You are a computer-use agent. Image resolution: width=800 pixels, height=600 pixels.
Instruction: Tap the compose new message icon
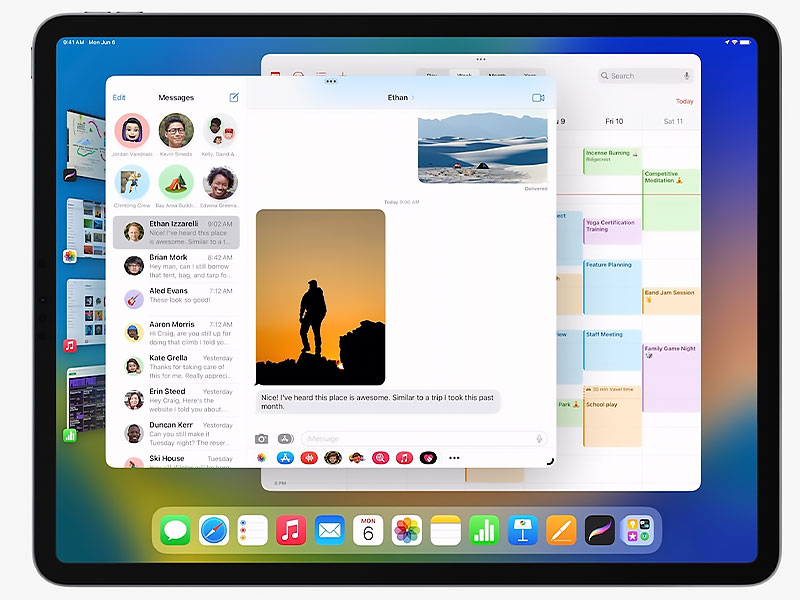(x=234, y=97)
